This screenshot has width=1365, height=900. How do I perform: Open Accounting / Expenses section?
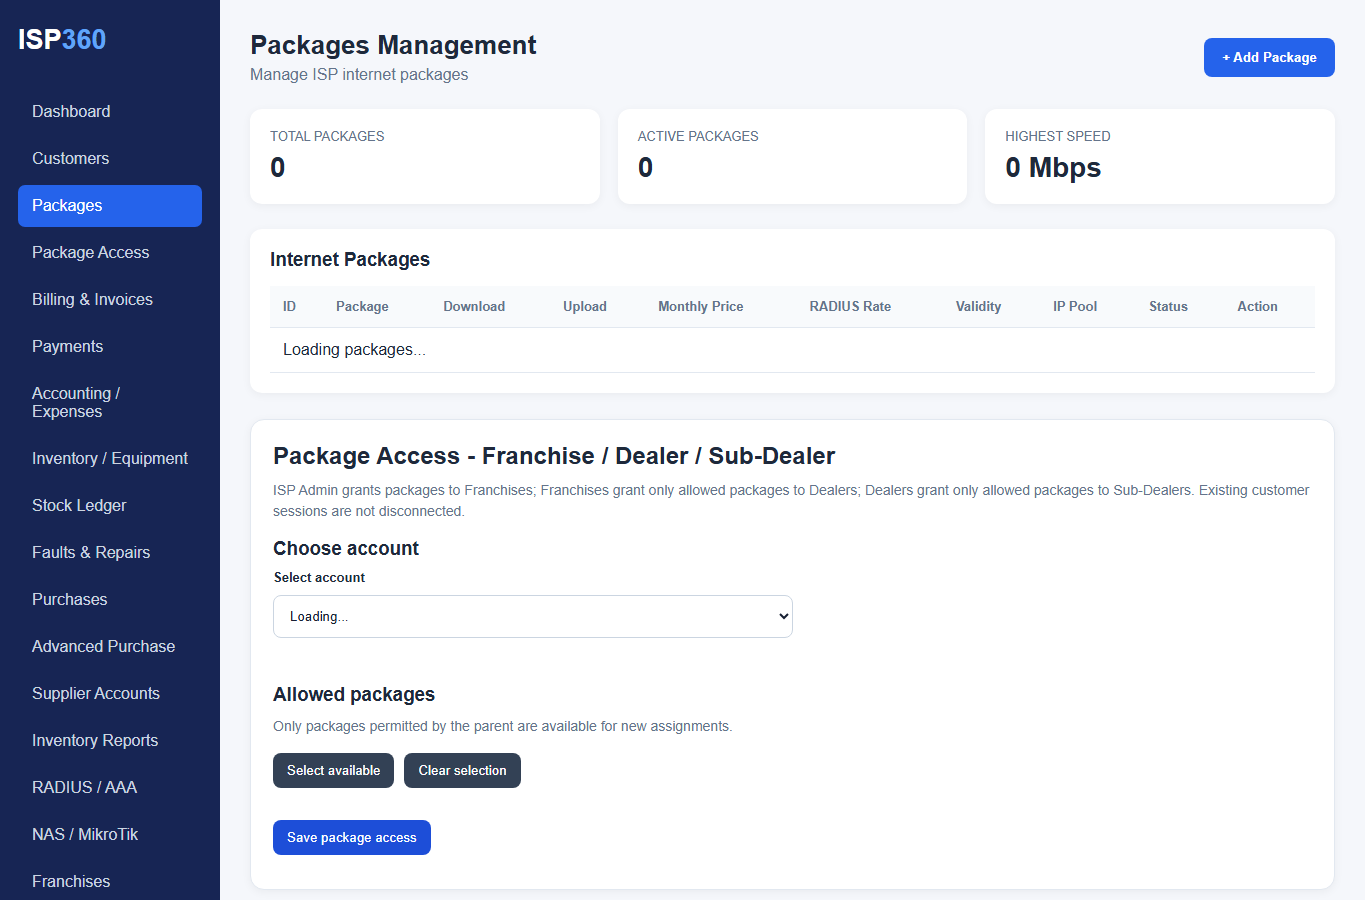(x=110, y=402)
